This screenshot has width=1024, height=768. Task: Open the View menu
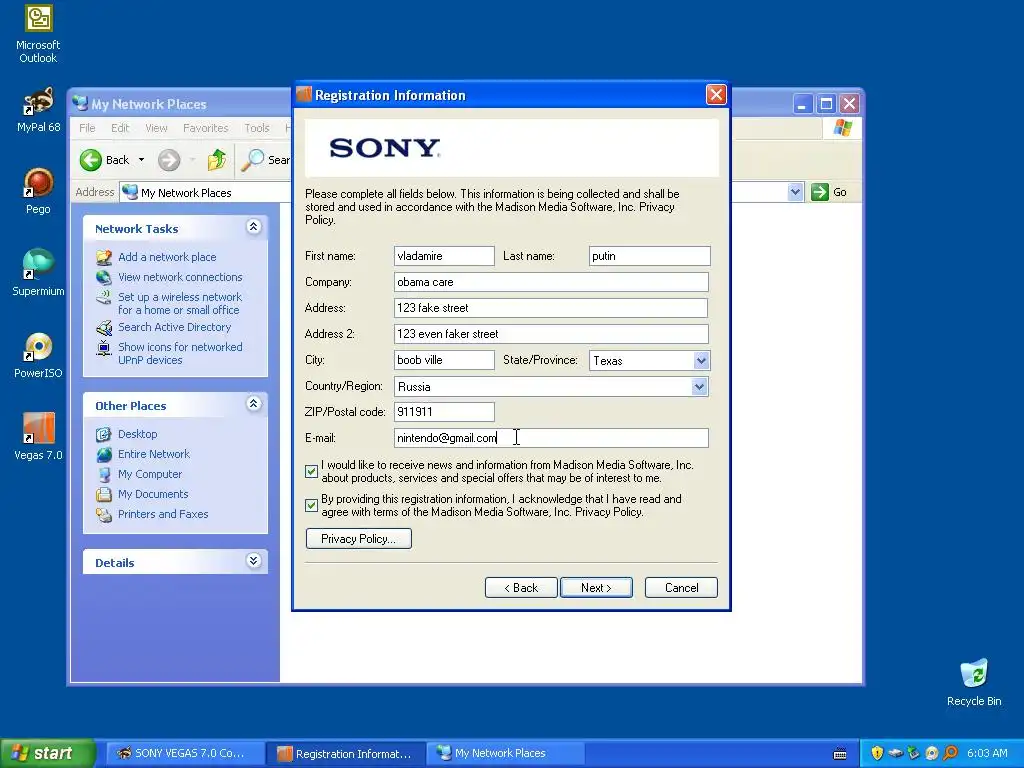tap(156, 128)
